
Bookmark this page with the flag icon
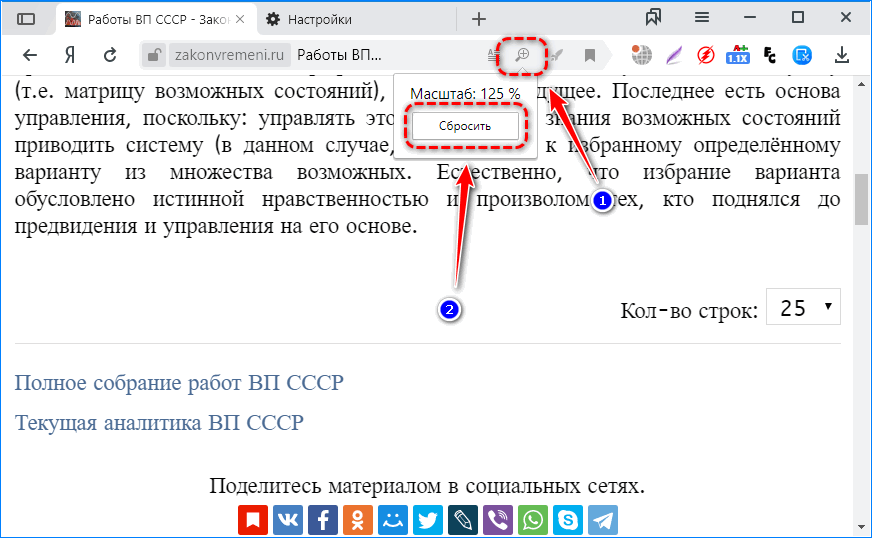589,55
